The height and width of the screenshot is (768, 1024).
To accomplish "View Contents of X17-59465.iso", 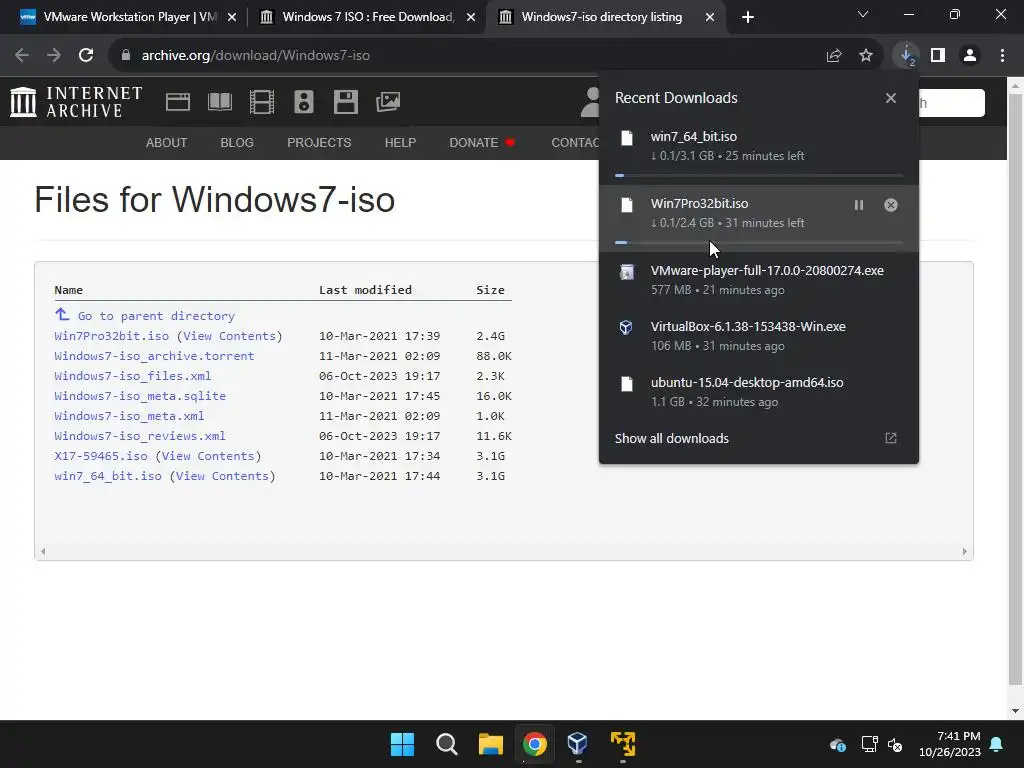I will click(x=208, y=456).
